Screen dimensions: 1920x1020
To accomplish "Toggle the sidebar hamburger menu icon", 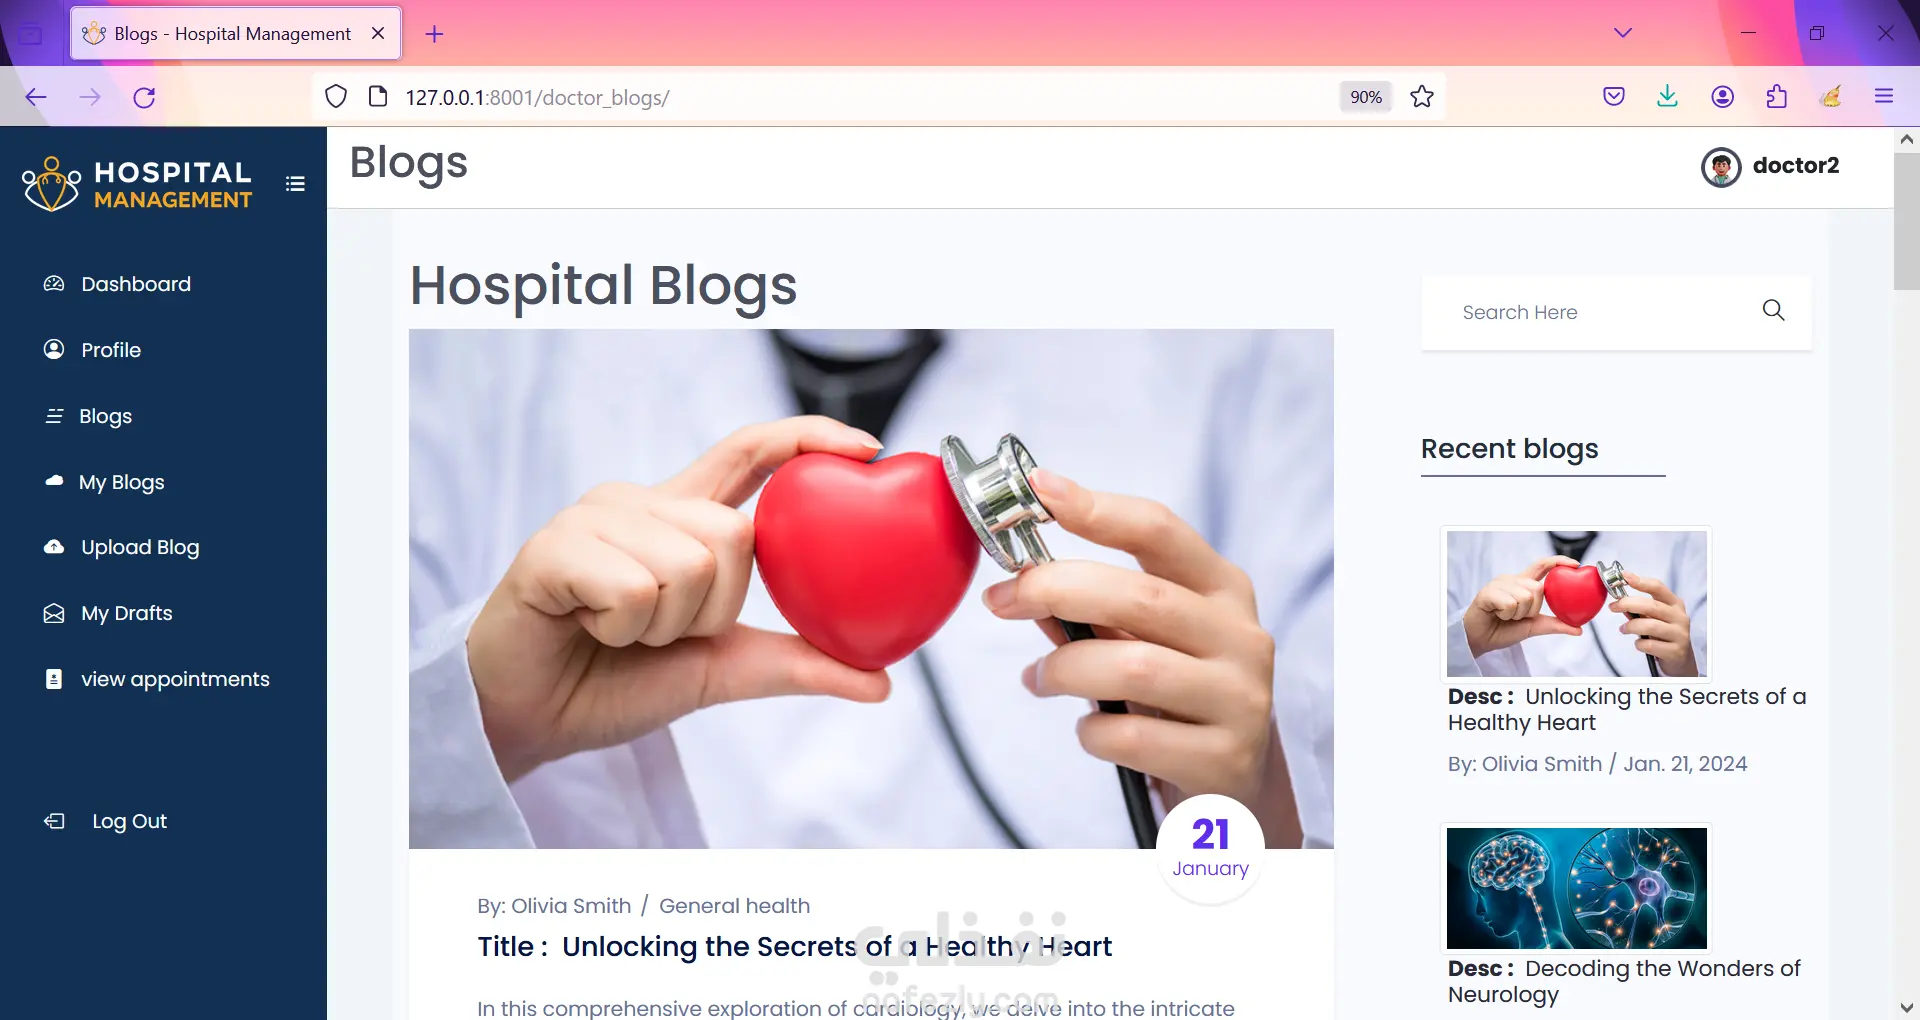I will 295,184.
